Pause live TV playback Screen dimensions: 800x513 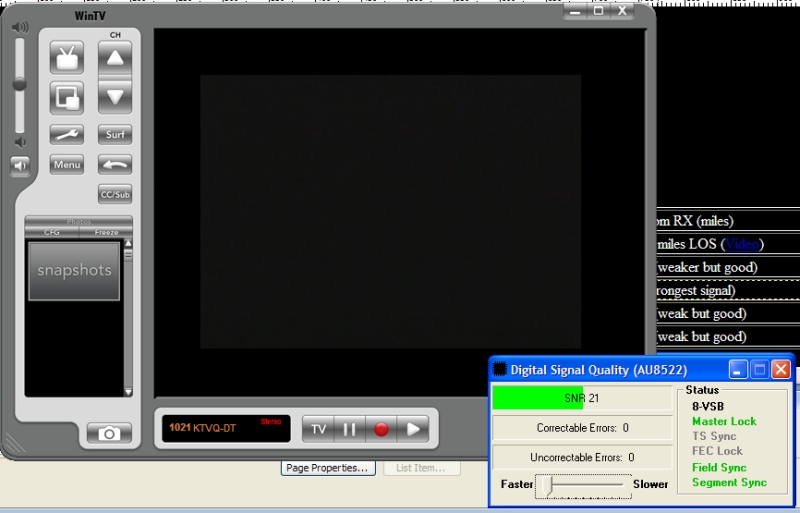coord(349,429)
